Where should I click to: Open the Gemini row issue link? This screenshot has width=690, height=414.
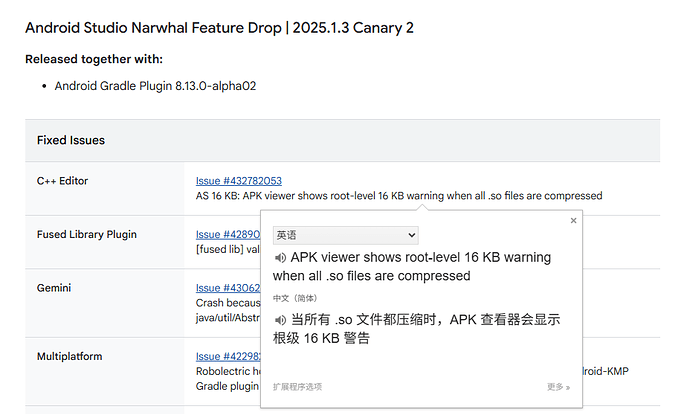pyautogui.click(x=227, y=289)
